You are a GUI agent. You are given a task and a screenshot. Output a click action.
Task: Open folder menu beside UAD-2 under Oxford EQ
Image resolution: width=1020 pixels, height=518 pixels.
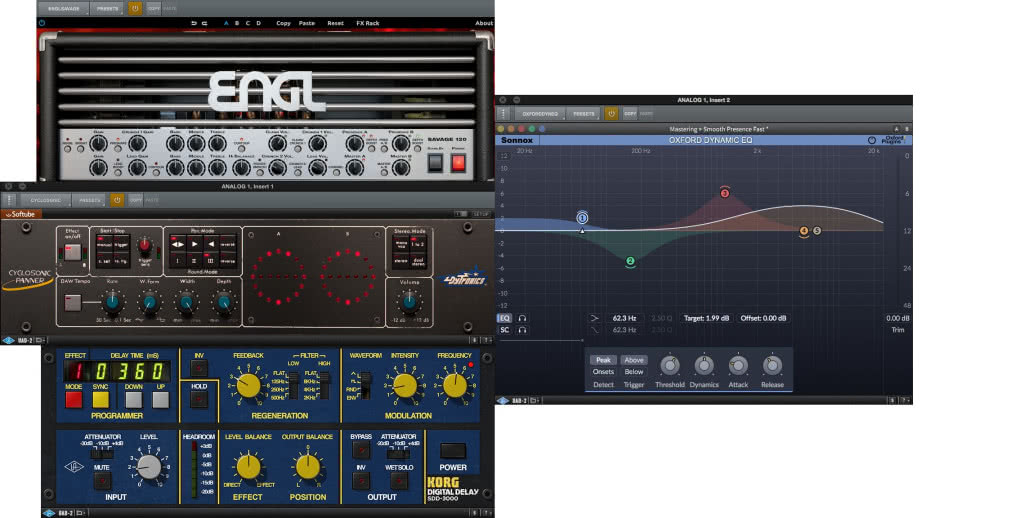[x=537, y=401]
